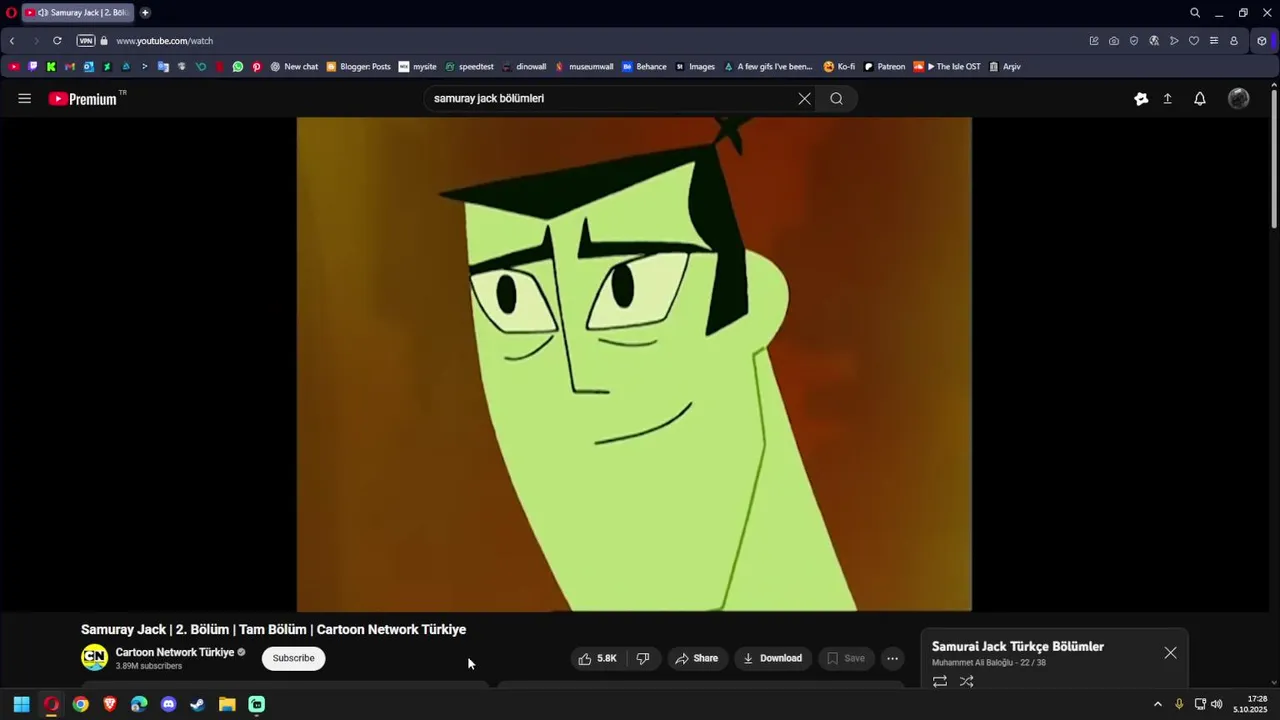Reload the page
Image resolution: width=1280 pixels, height=720 pixels.
pos(57,41)
